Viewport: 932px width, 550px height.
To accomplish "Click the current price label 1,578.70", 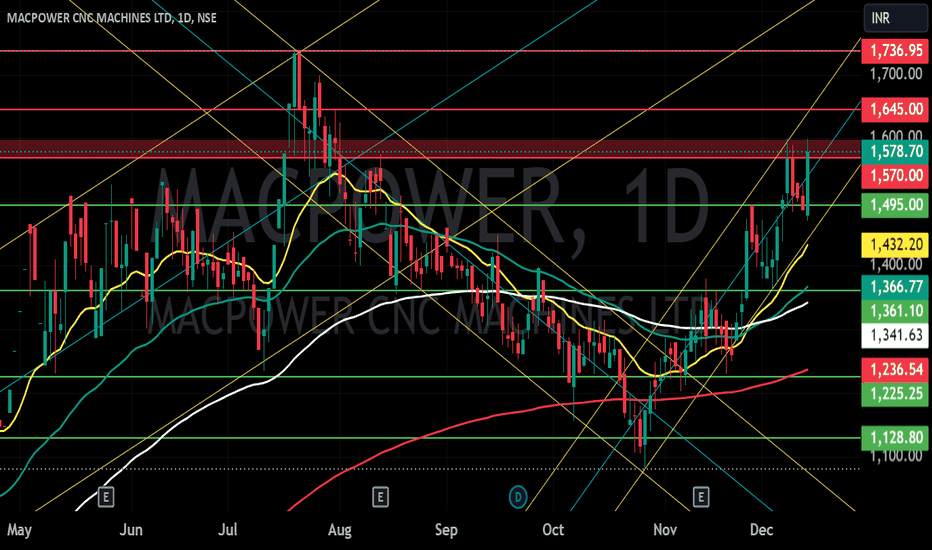I will (895, 152).
